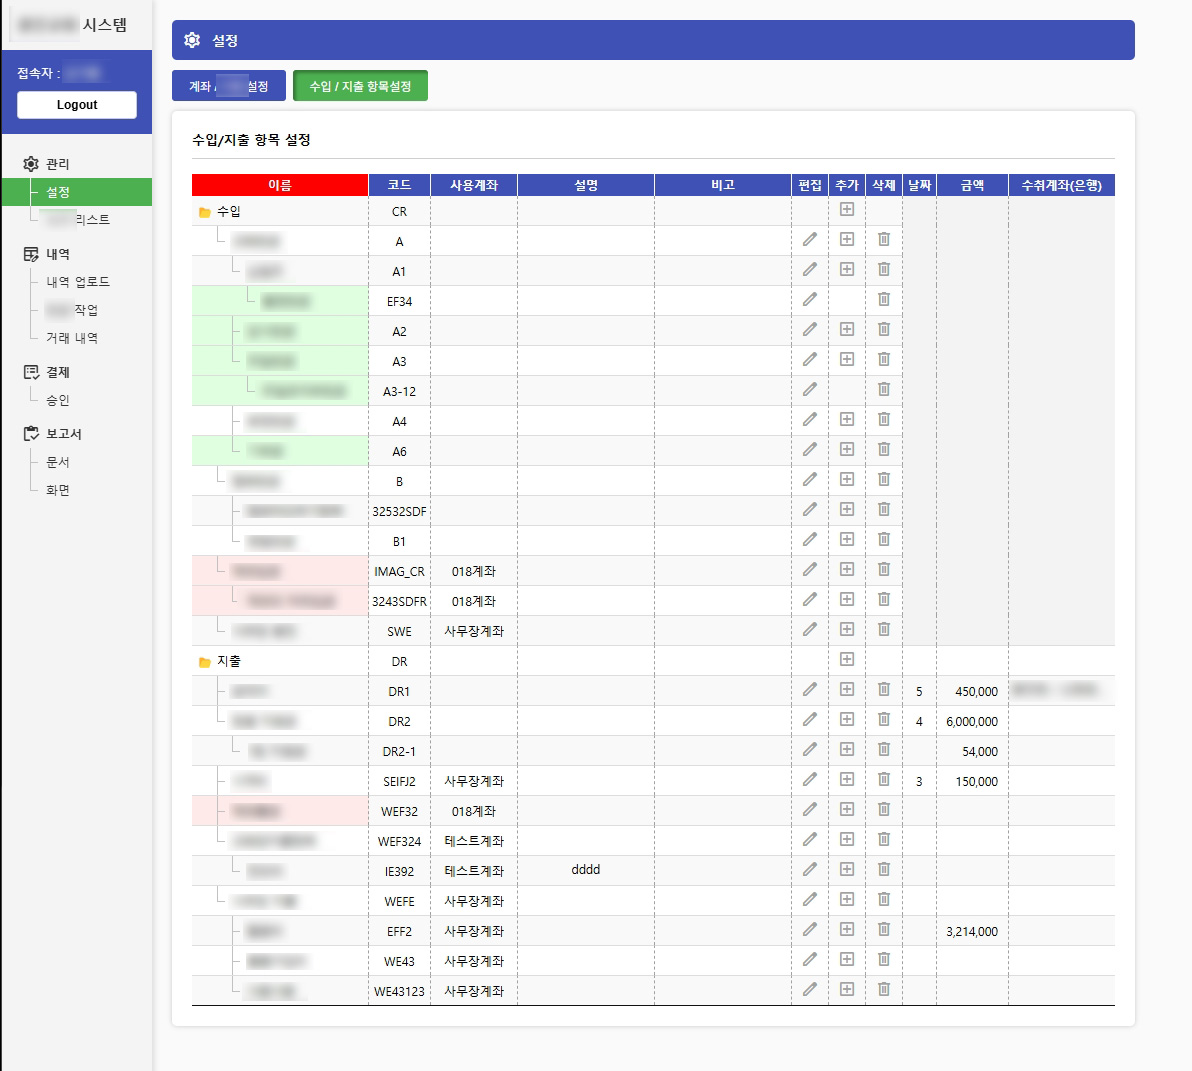Click the red 이름 column header
Viewport: 1192px width, 1071px height.
pyautogui.click(x=280, y=185)
